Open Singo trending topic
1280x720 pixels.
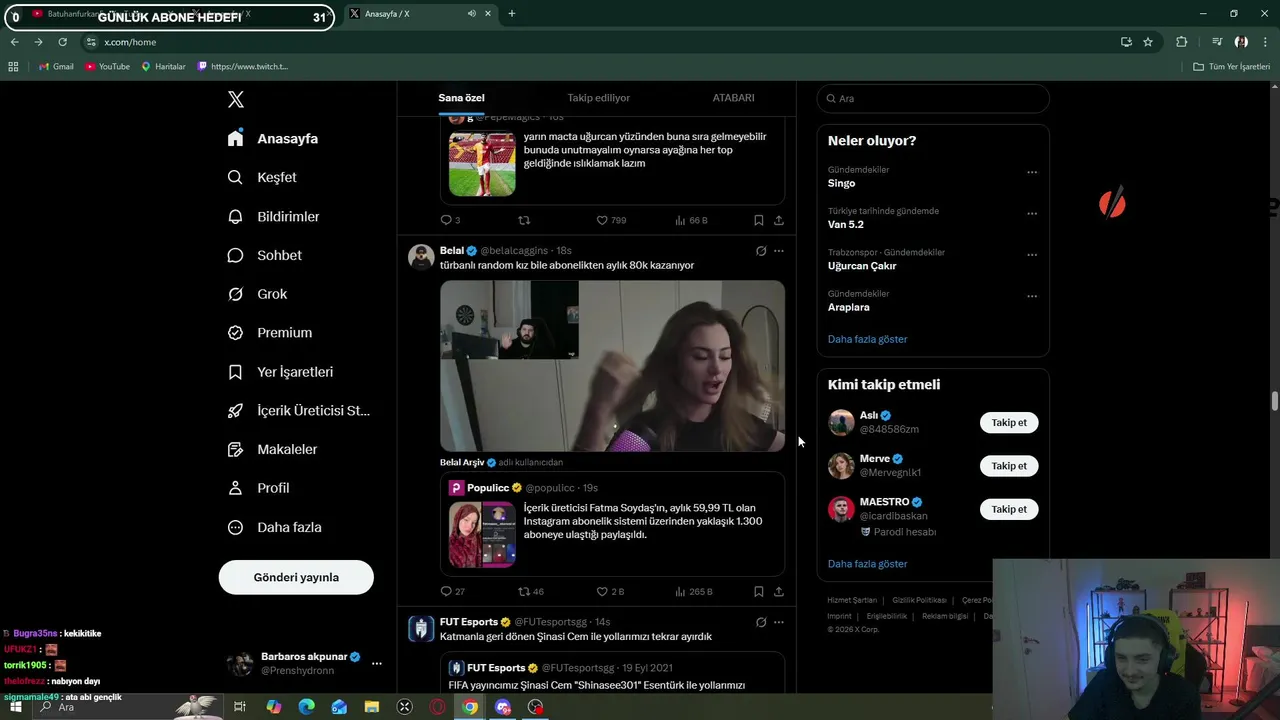841,183
